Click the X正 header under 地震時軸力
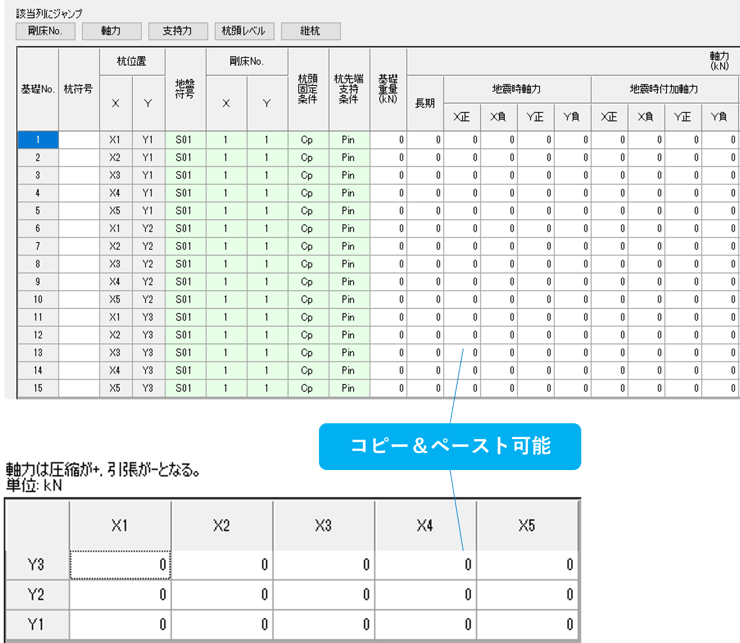 click(x=462, y=117)
